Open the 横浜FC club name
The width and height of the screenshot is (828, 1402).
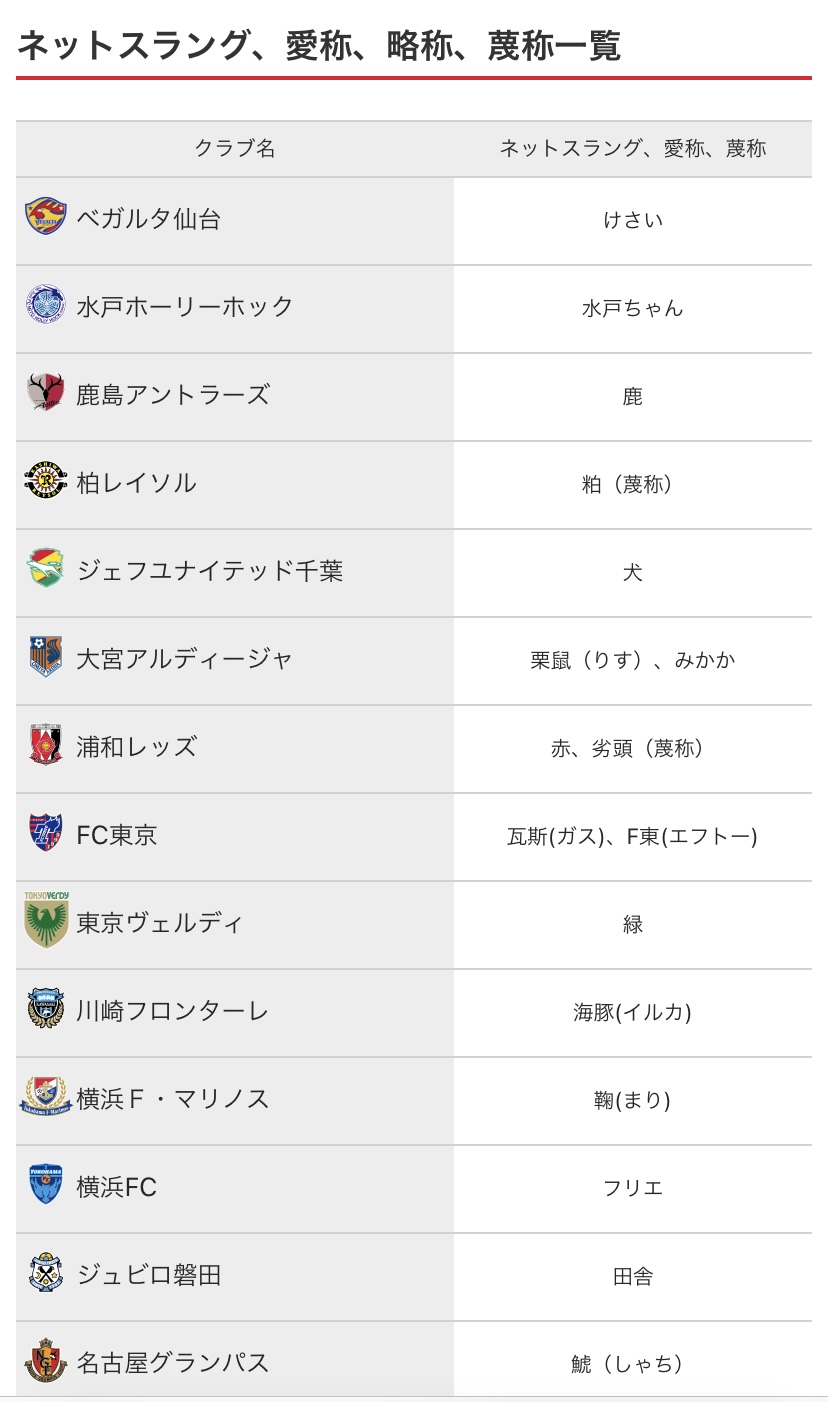point(117,1187)
